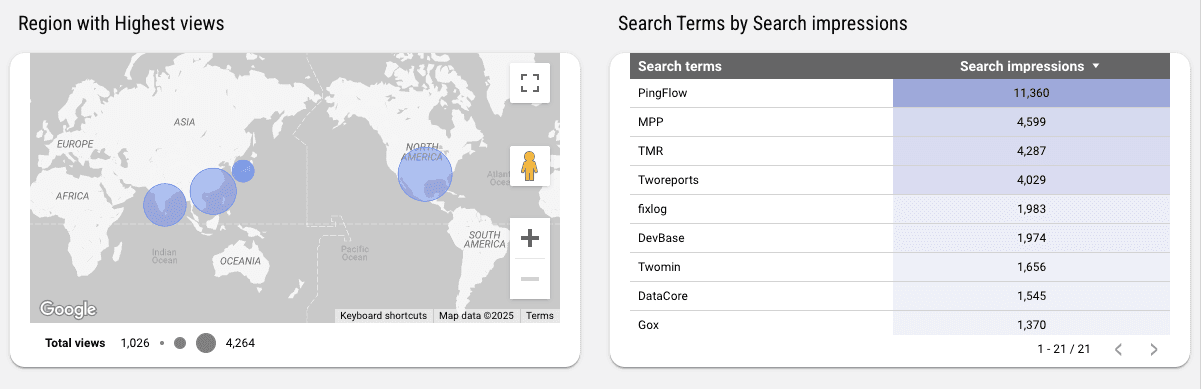Click the 1,545 impressions cell
Image resolution: width=1201 pixels, height=389 pixels.
pos(1031,296)
